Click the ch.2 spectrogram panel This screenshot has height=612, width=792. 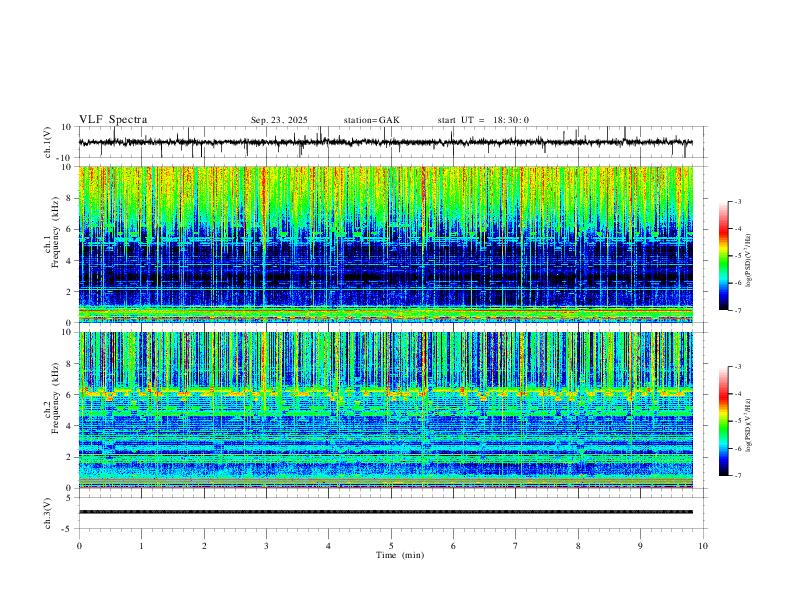[386, 410]
